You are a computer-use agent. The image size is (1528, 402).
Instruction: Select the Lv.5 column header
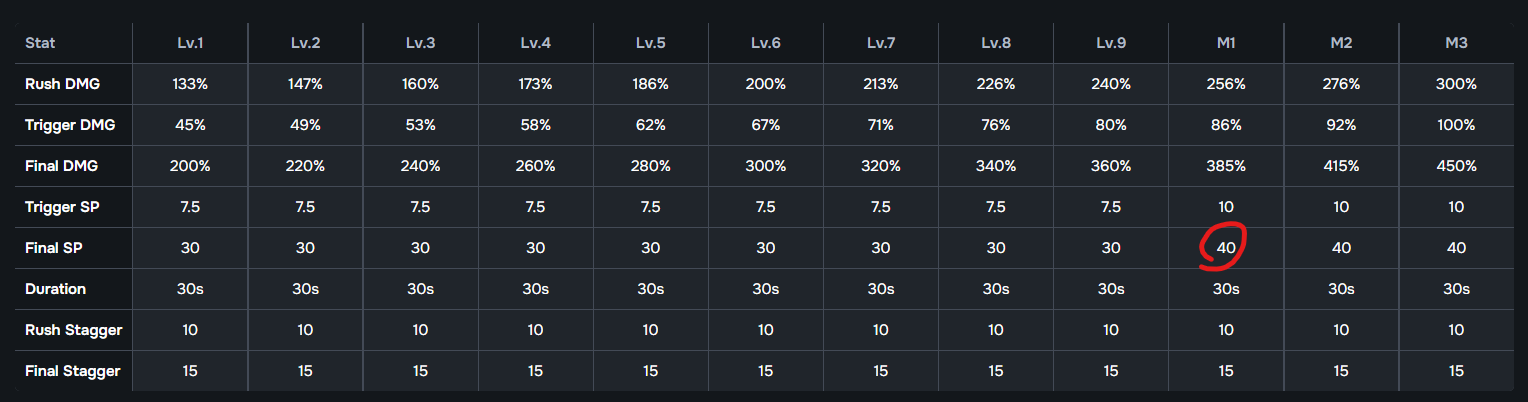[650, 43]
